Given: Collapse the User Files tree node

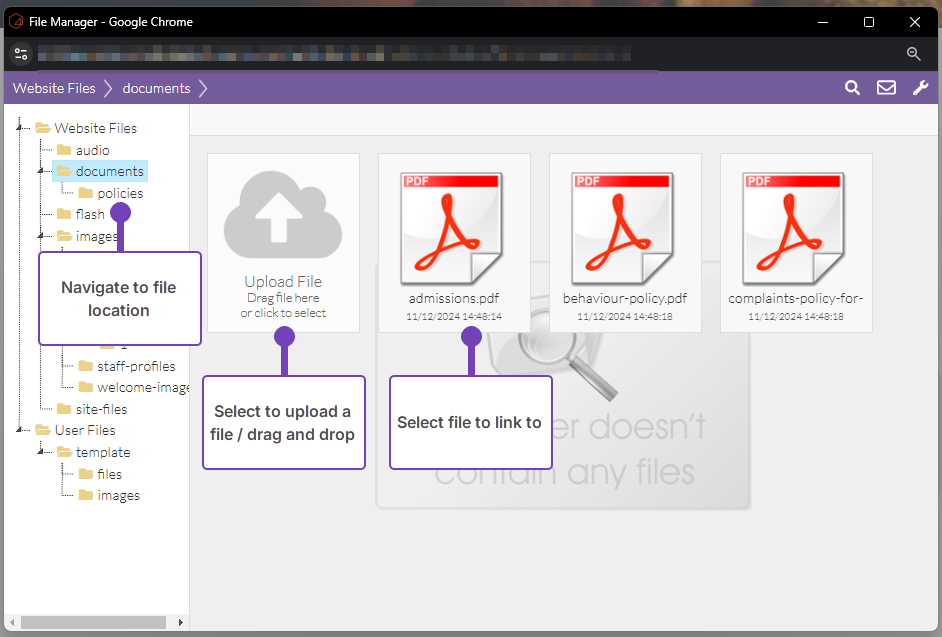Looking at the screenshot, I should (x=20, y=430).
